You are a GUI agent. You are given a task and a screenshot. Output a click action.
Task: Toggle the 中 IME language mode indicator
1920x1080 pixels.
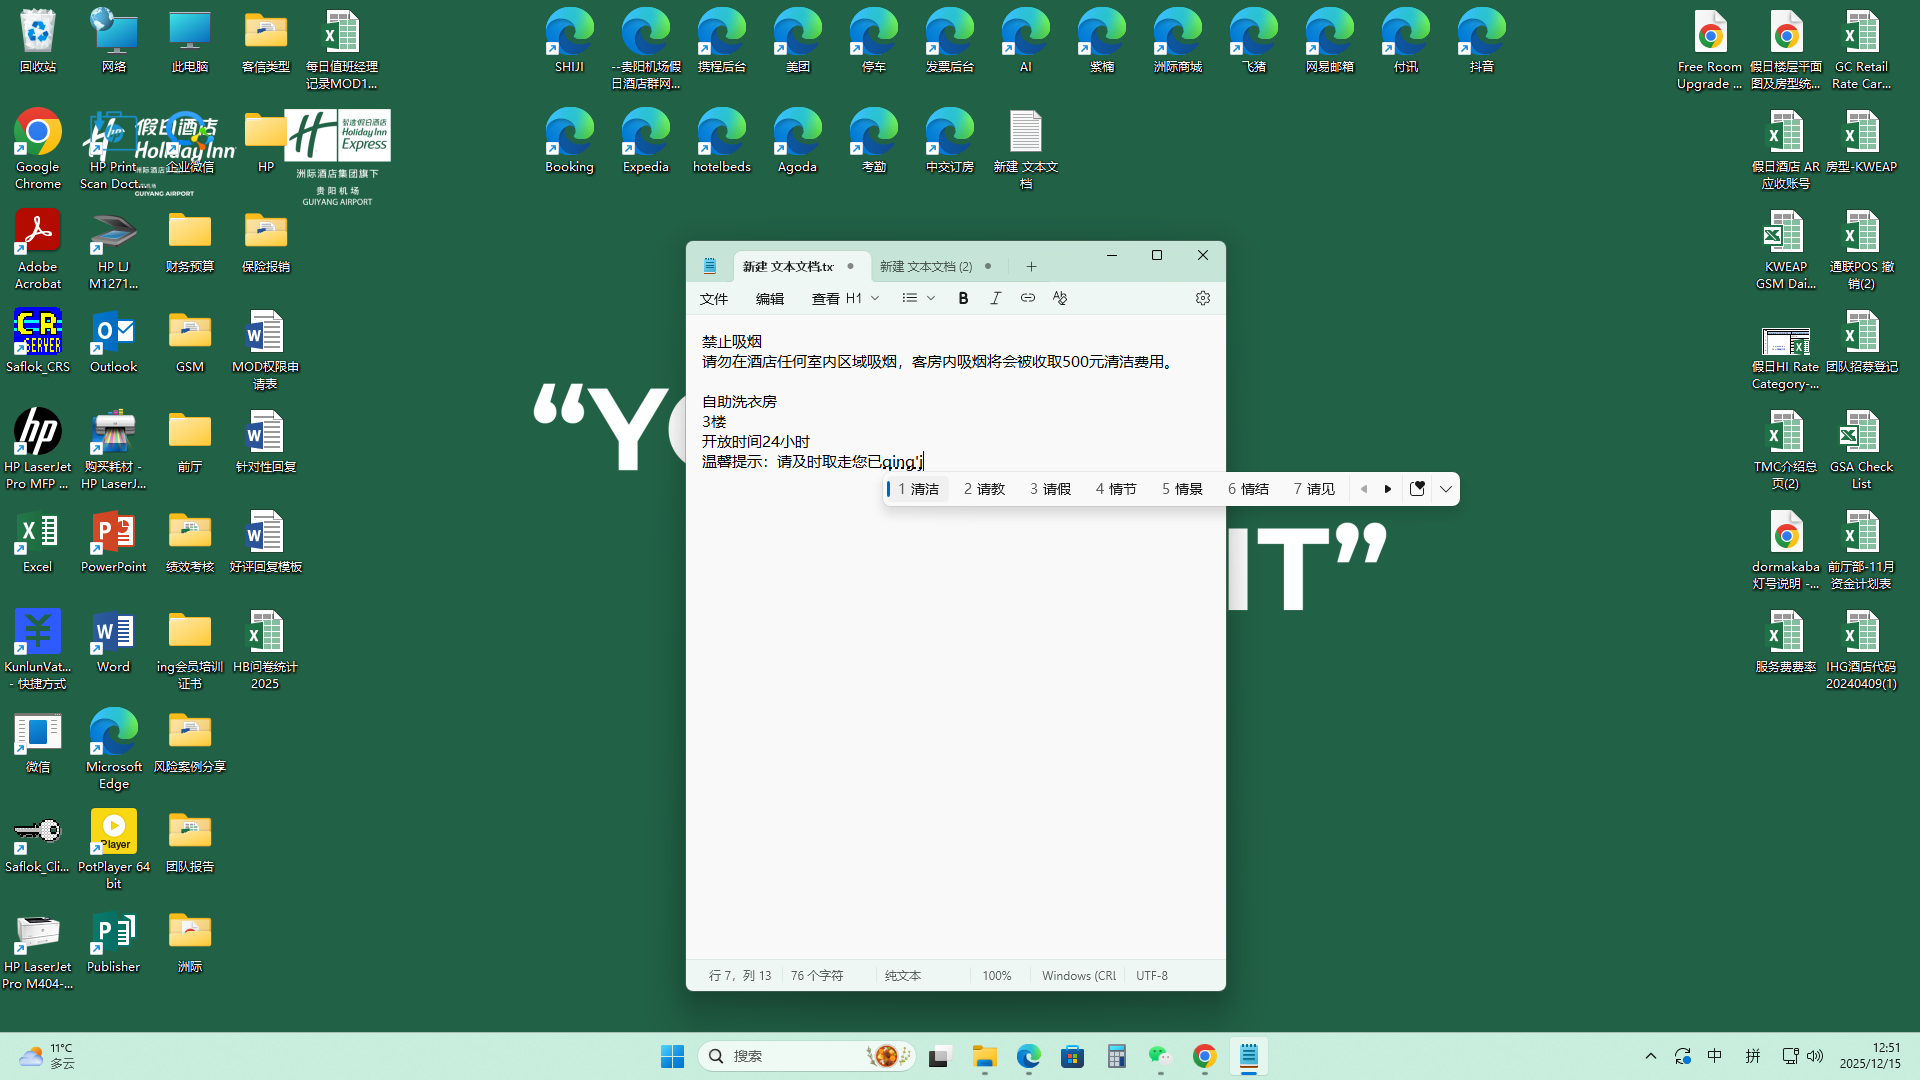[1714, 1056]
